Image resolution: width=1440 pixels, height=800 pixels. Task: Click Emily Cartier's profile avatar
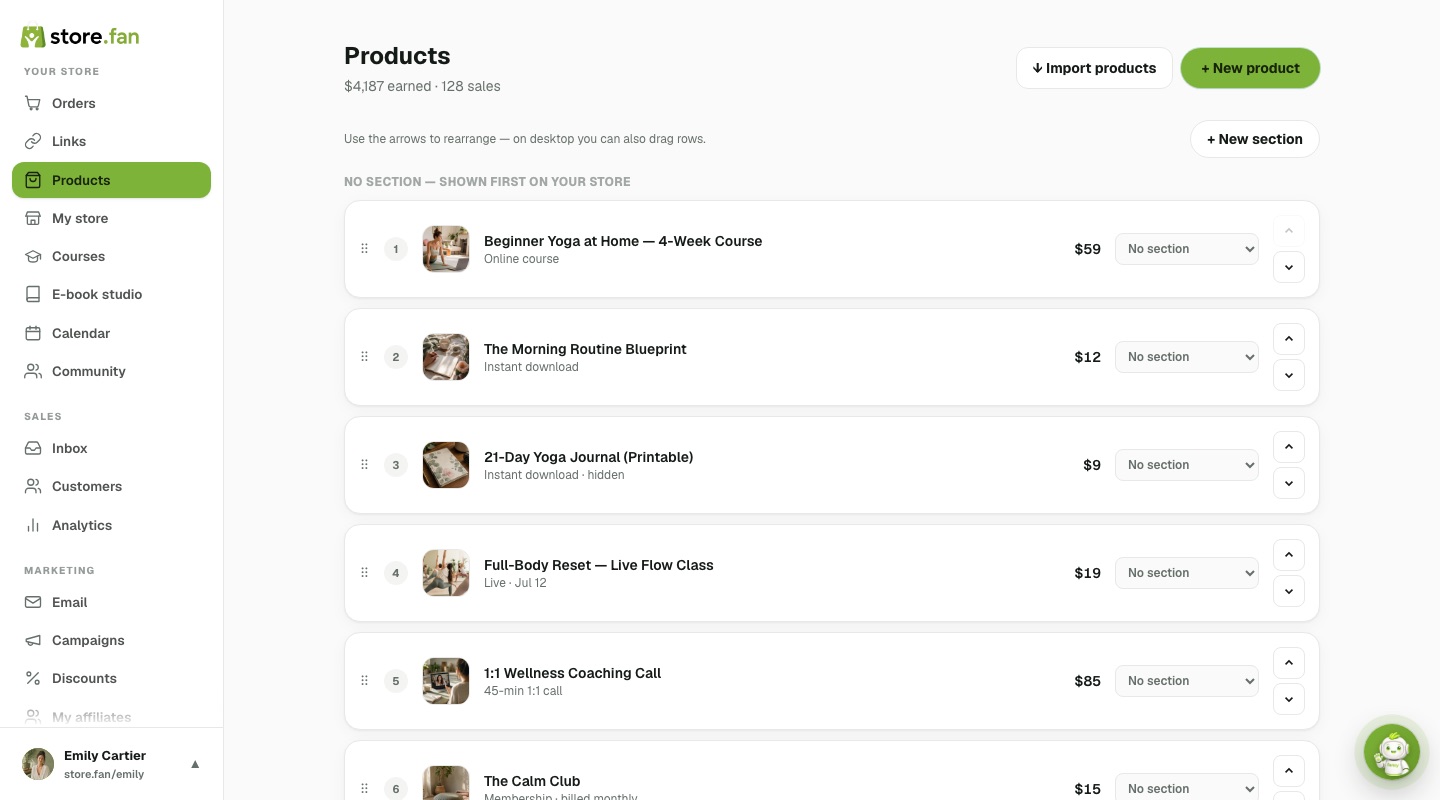[x=38, y=764]
